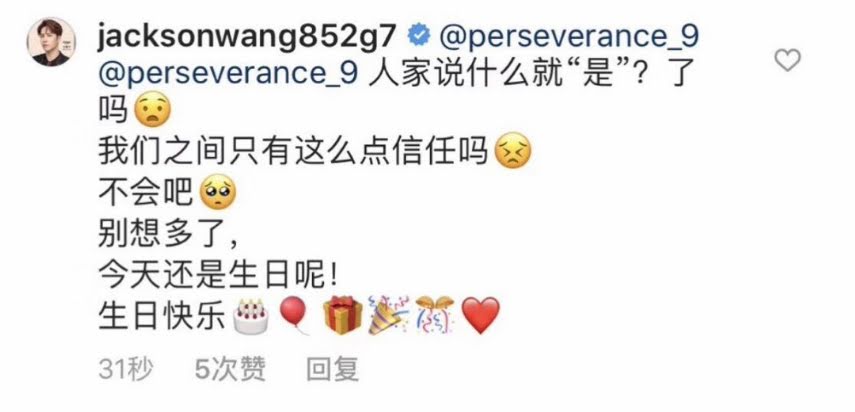Like the comment with the heart icon
The width and height of the screenshot is (855, 412).
click(787, 60)
